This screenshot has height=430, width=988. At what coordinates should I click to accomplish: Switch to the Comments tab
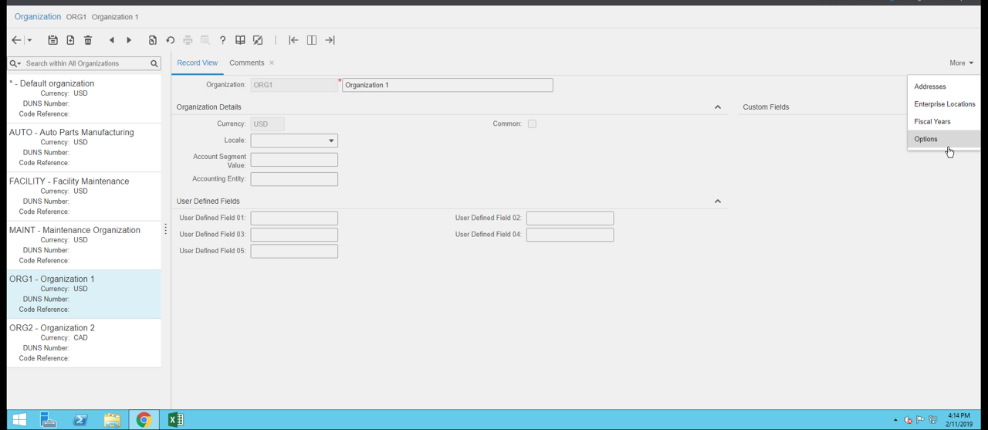tap(247, 63)
